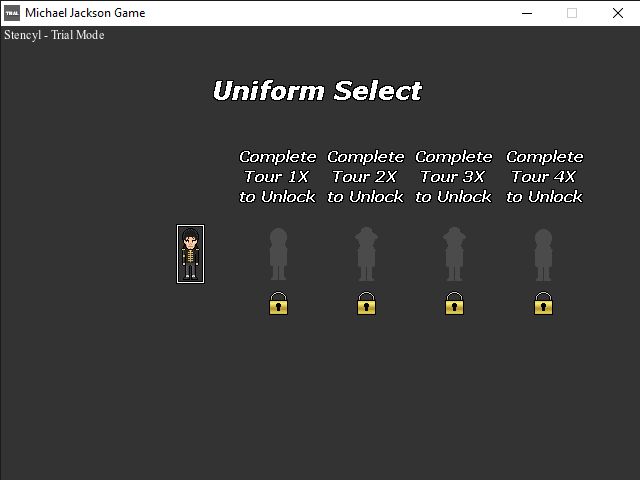The width and height of the screenshot is (640, 480).
Task: Click the padlock icon for Tour 4X uniform
Action: (x=543, y=303)
